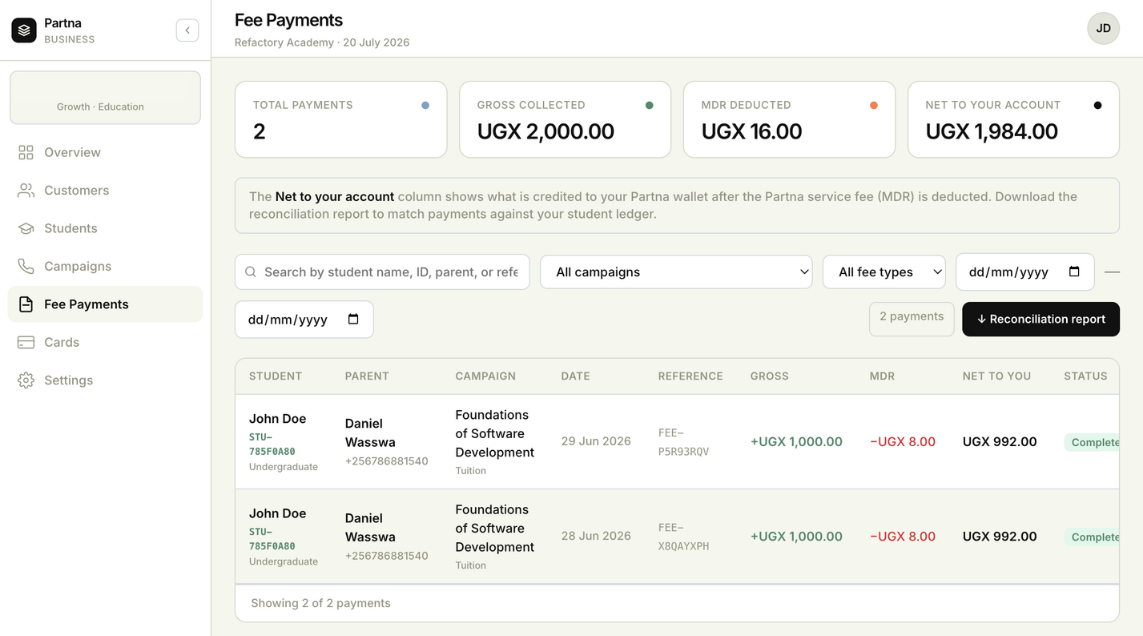This screenshot has height=636, width=1143.
Task: Click the Complete status of 29 Jun payment
Action: click(1092, 442)
